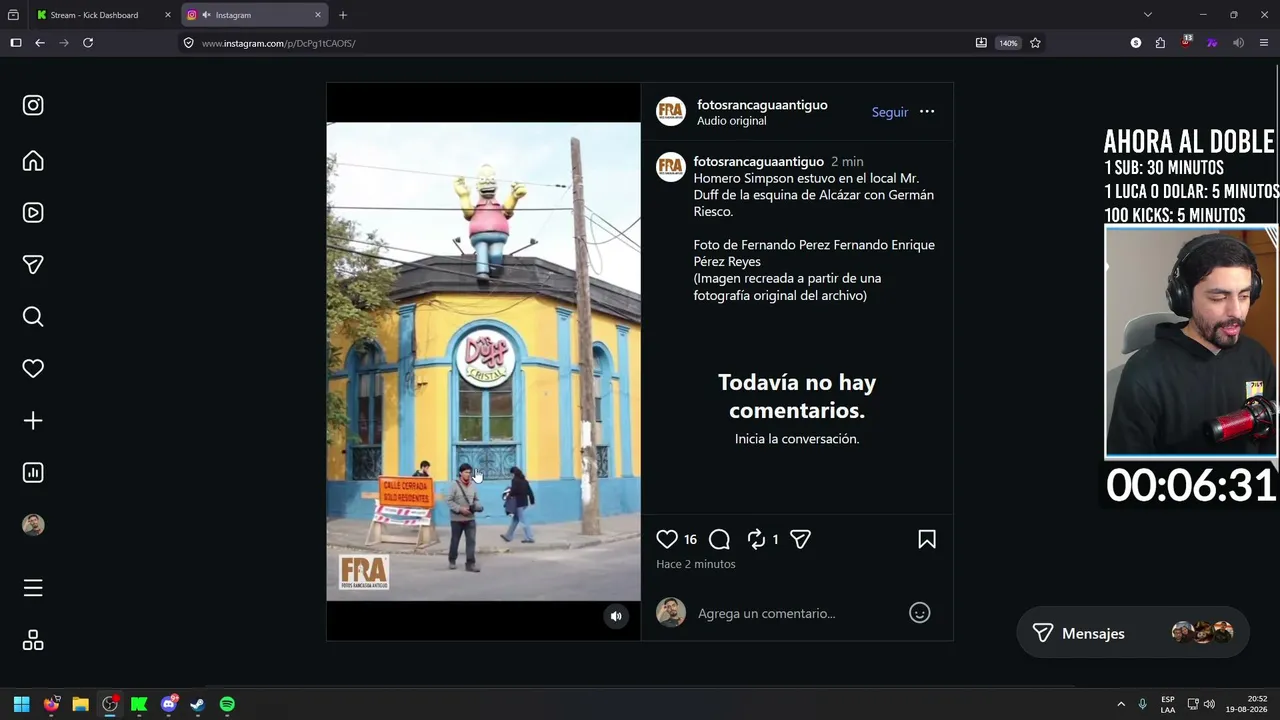This screenshot has width=1280, height=720.
Task: Click the post video of Duff building
Action: [483, 361]
